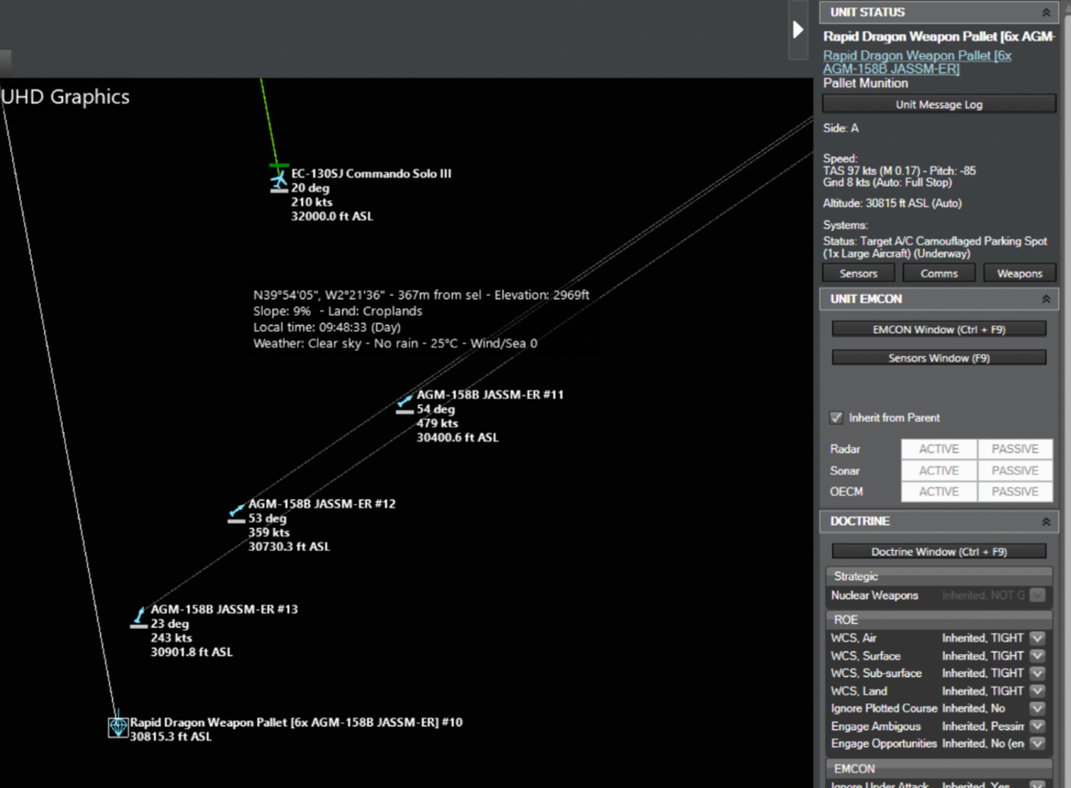Collapse the DOCTRINE panel
Viewport: 1071px width, 788px height.
1046,521
